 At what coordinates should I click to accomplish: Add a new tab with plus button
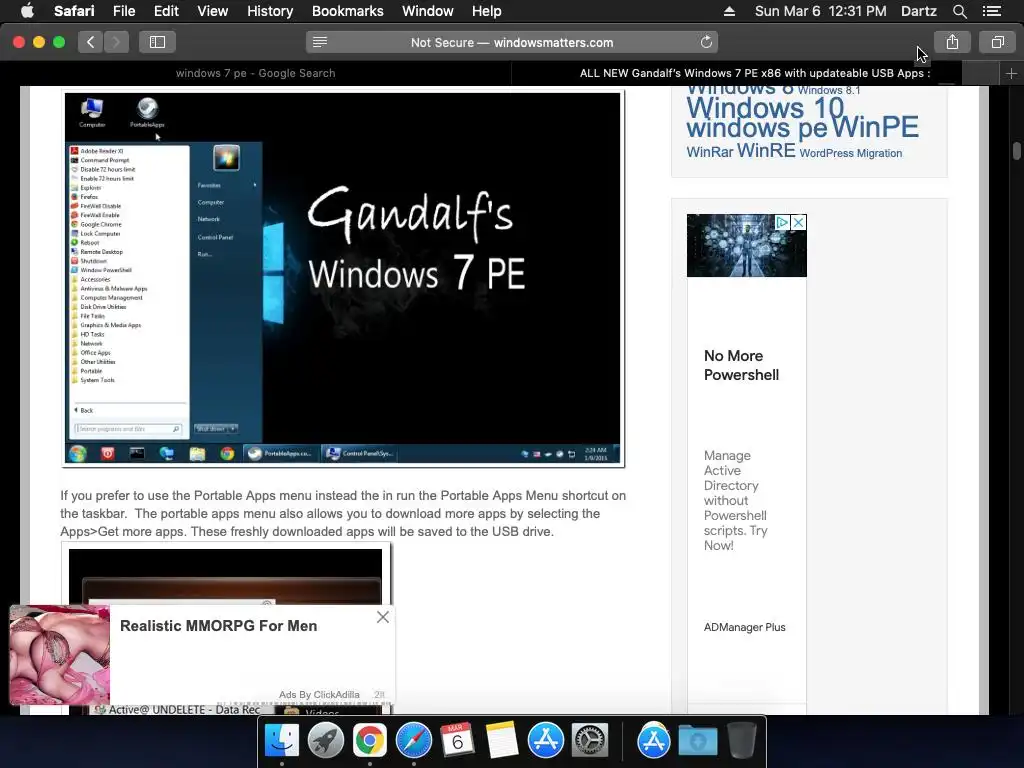1011,73
